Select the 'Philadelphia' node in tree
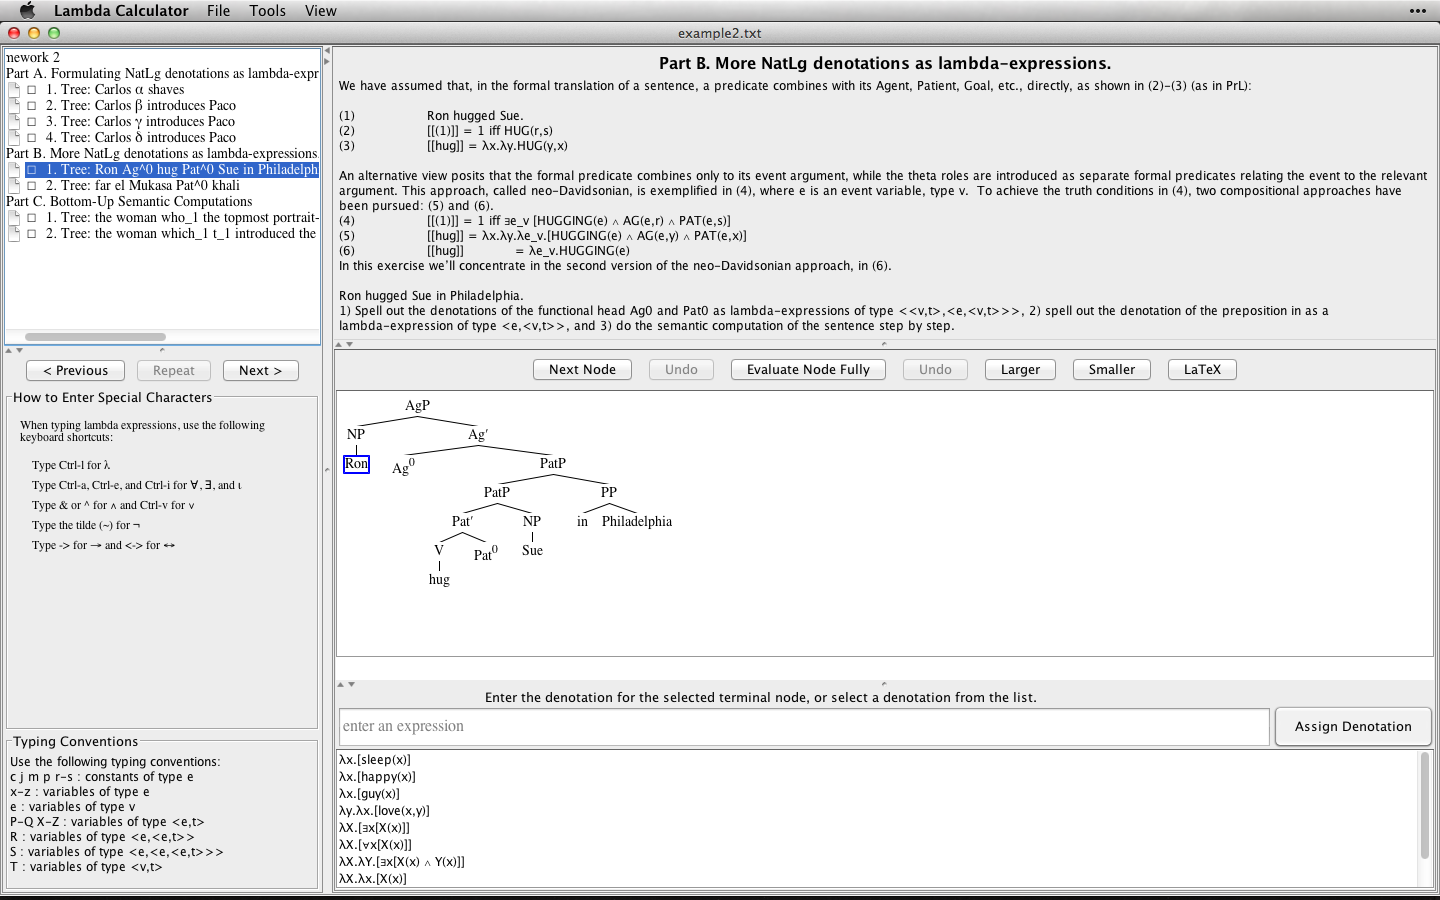 (x=637, y=522)
